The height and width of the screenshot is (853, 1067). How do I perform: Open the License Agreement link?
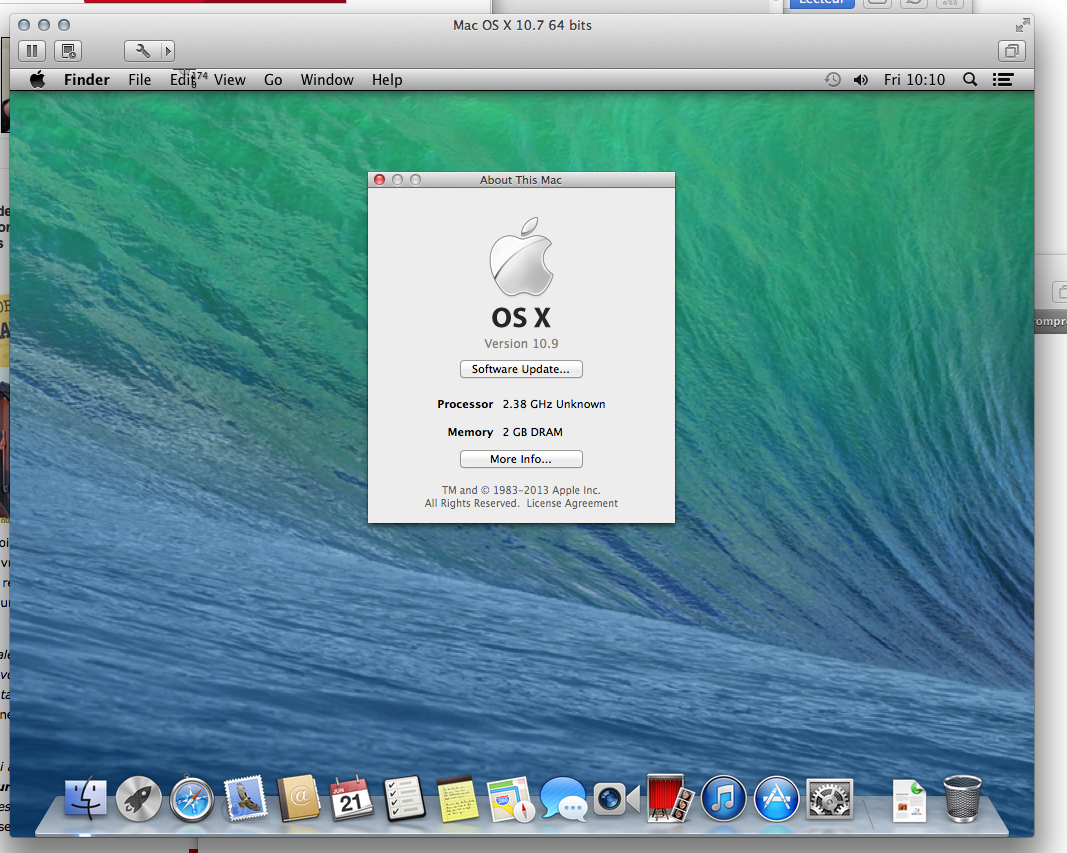pyautogui.click(x=572, y=503)
